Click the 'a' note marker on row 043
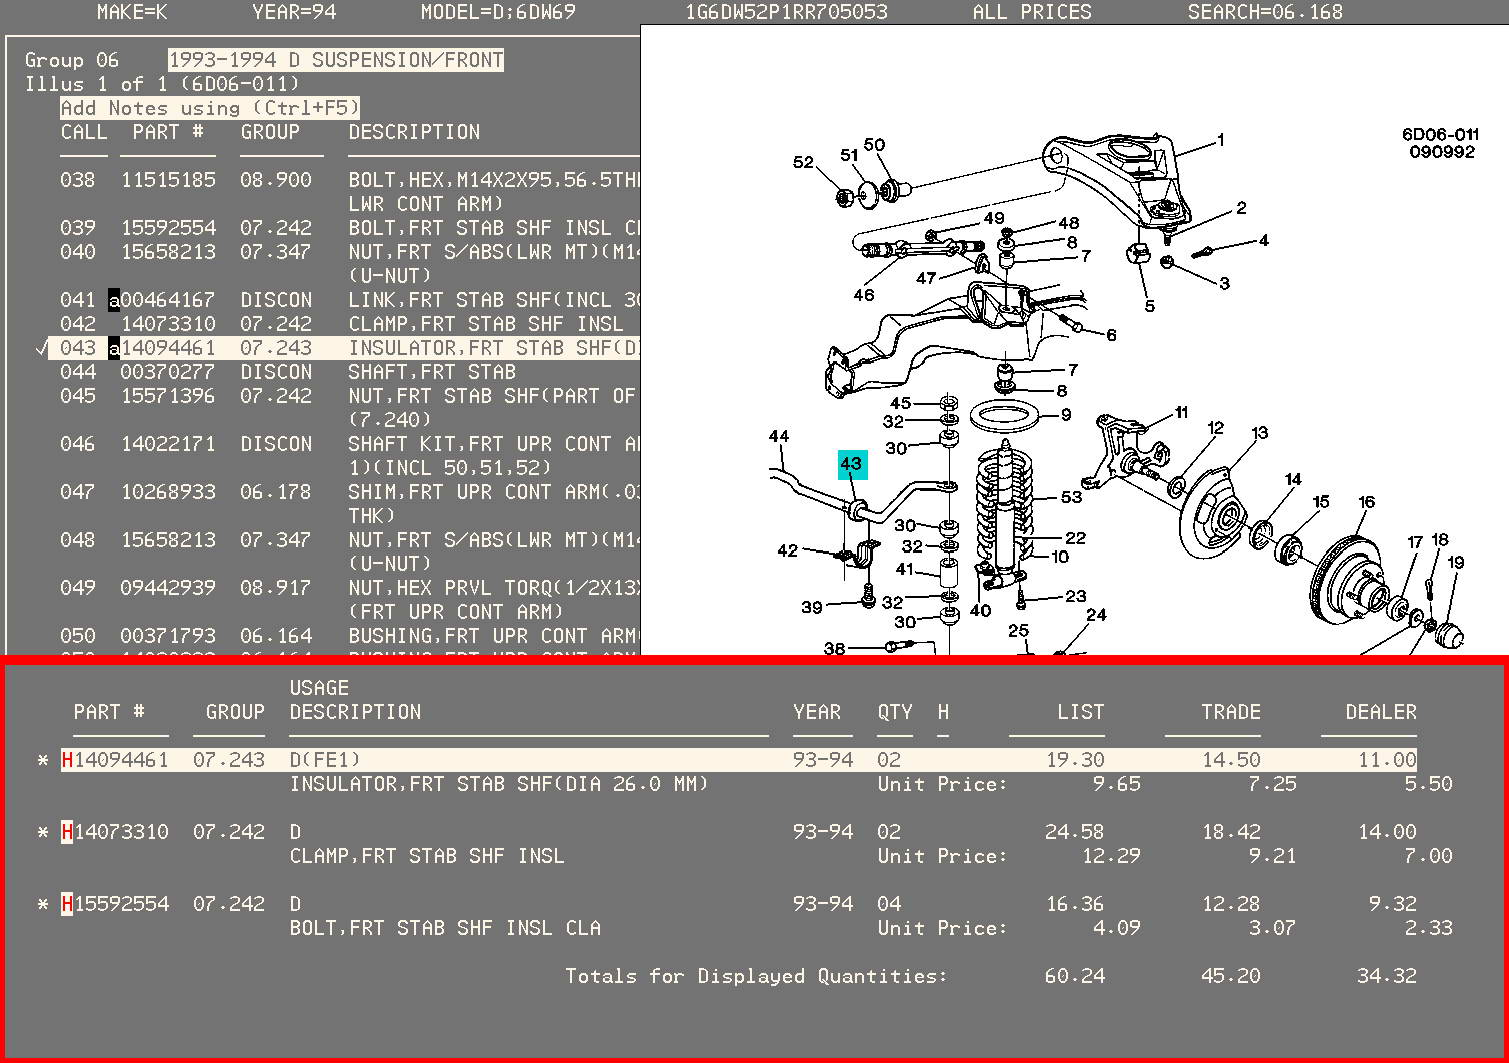 [114, 348]
